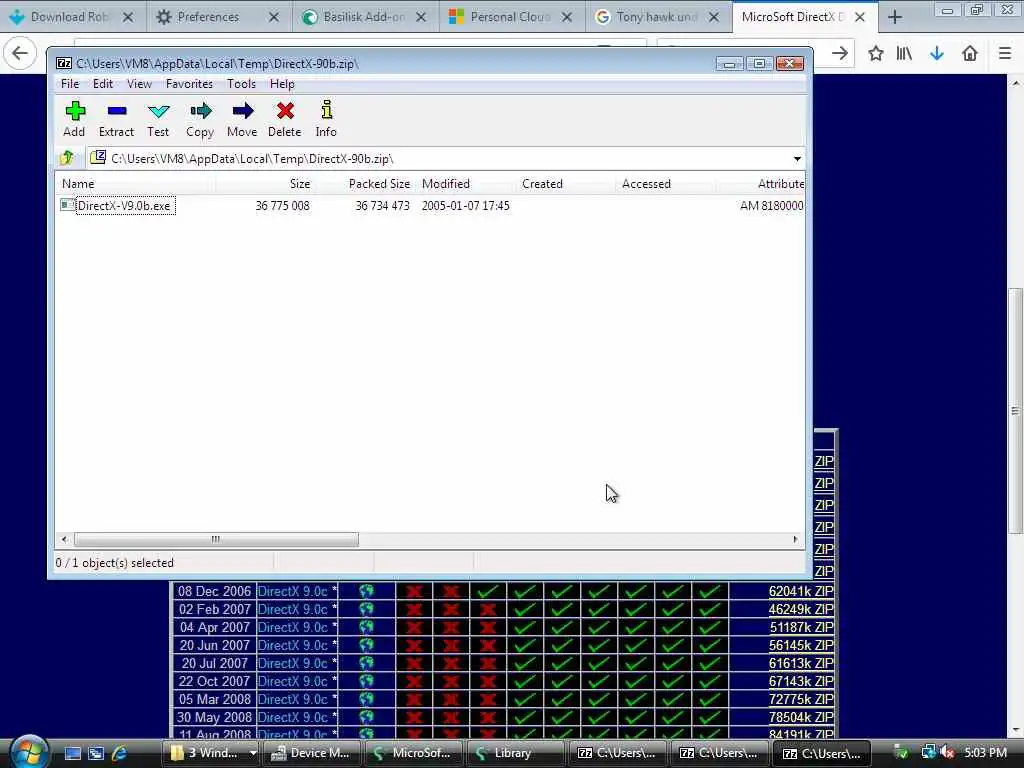
Task: Open the Tools menu
Action: coord(241,84)
